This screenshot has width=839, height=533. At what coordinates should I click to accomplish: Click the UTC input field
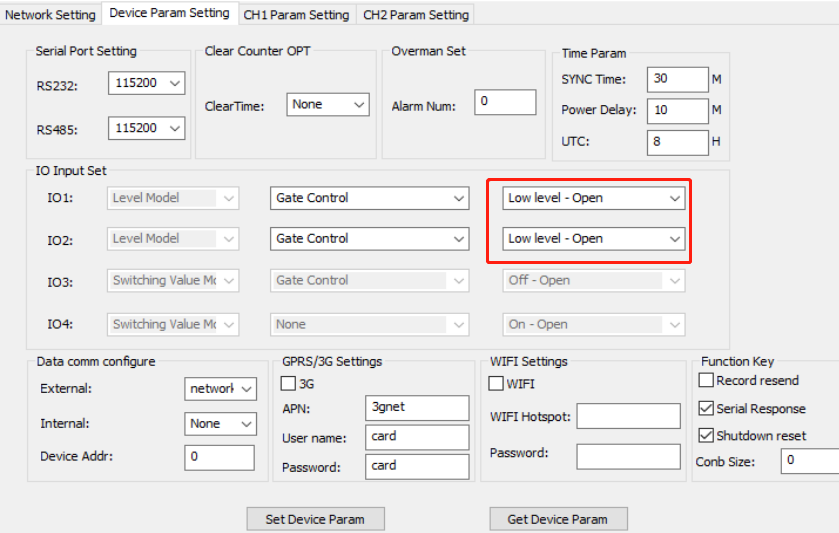[677, 142]
